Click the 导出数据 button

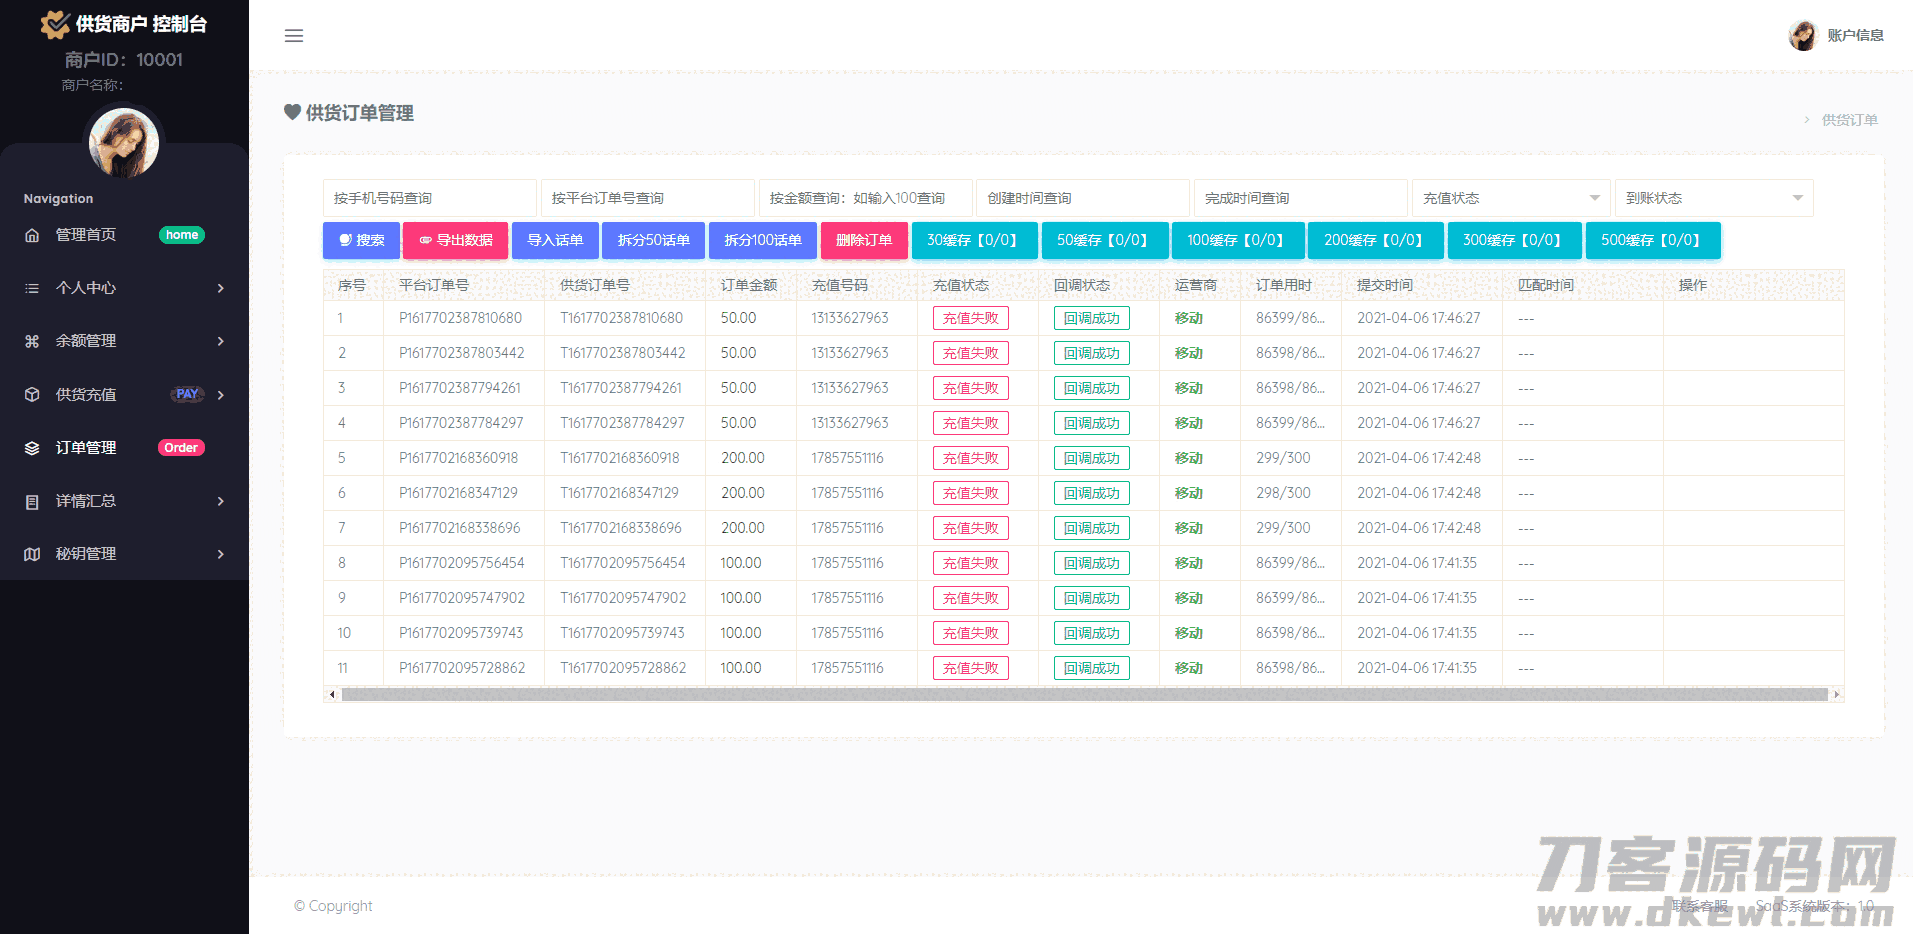click(455, 240)
